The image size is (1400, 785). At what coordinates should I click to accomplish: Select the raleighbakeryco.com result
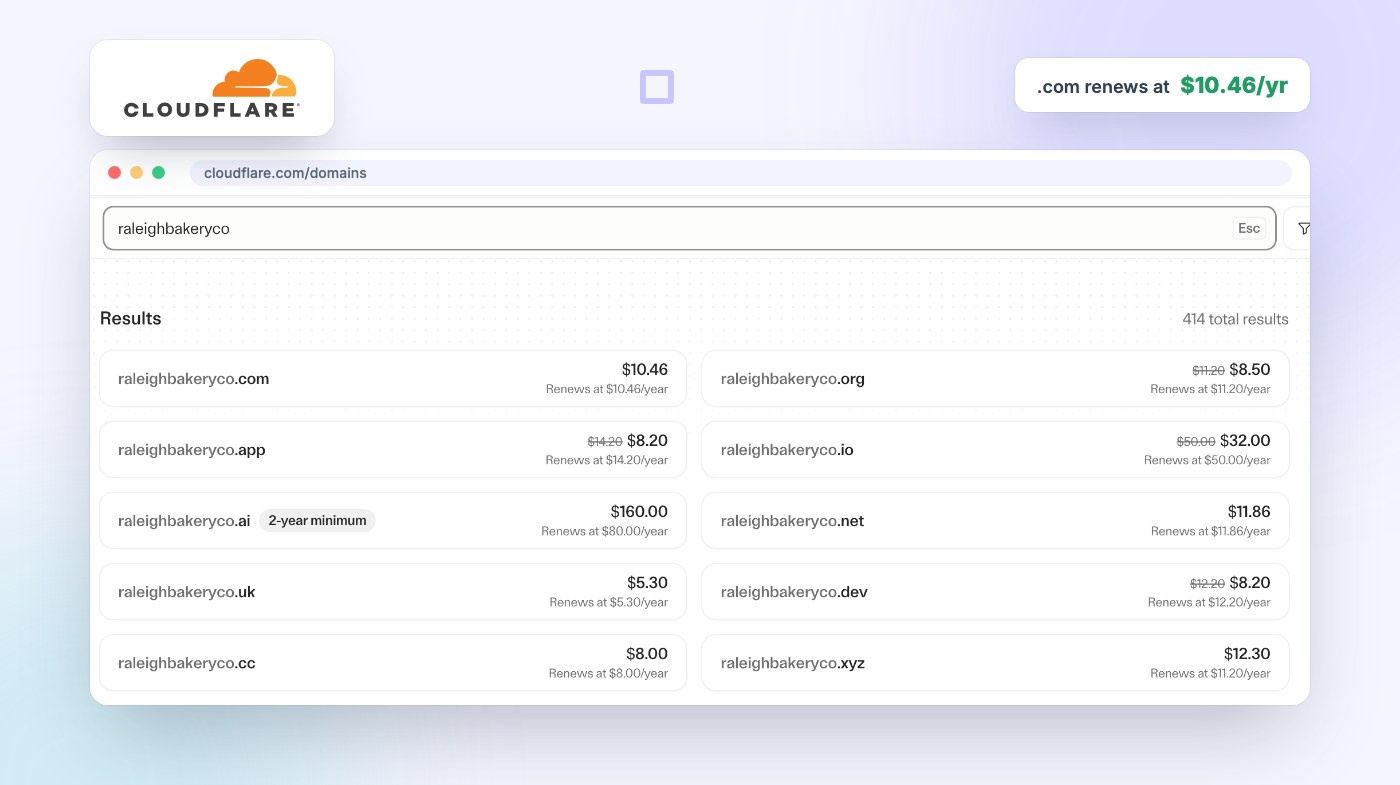click(393, 379)
